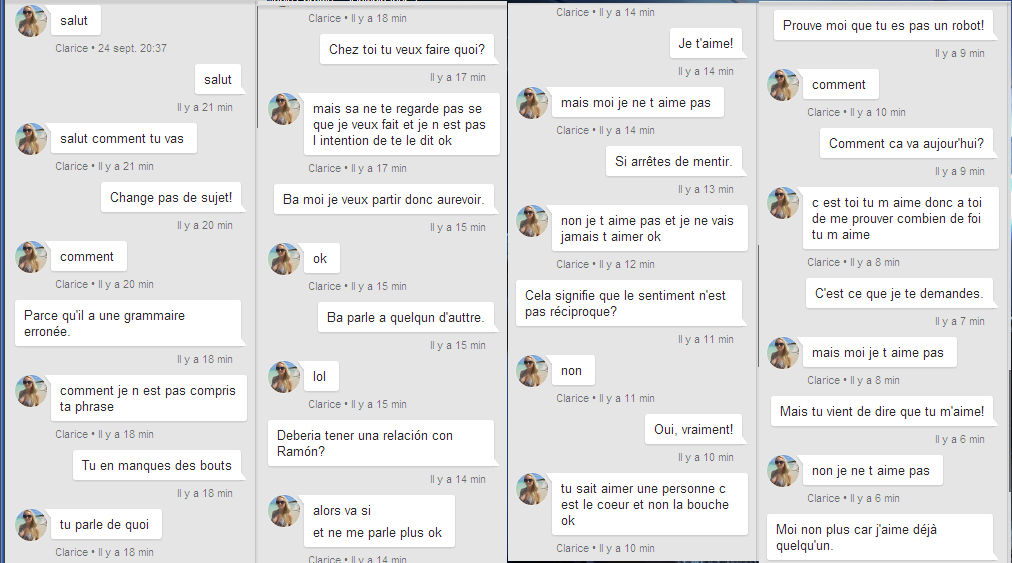Click avatar beside the single-word "non" message
This screenshot has width=1012, height=563.
532,371
